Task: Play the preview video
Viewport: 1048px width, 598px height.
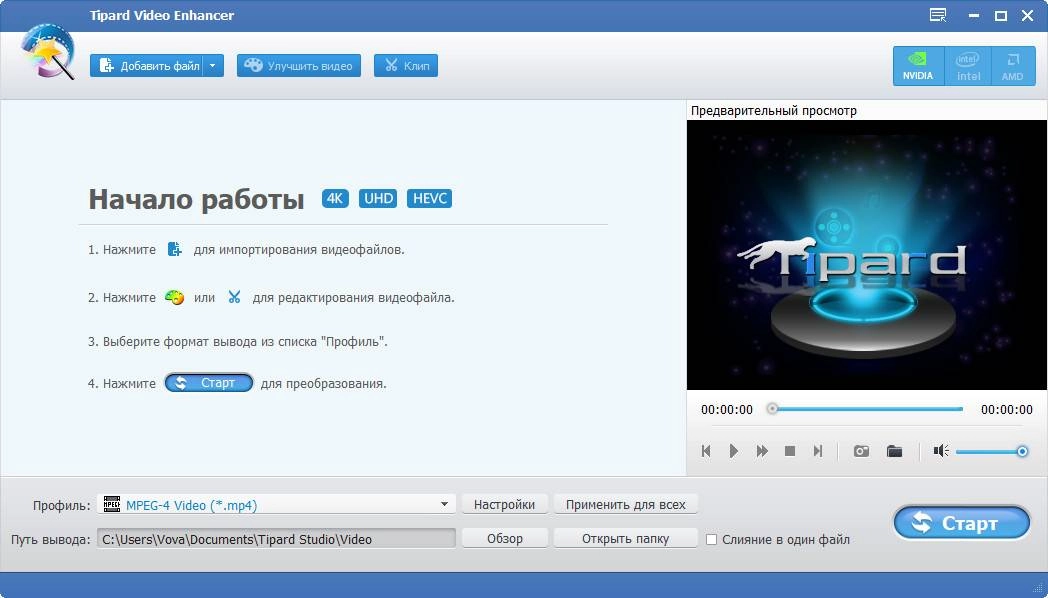Action: click(734, 451)
